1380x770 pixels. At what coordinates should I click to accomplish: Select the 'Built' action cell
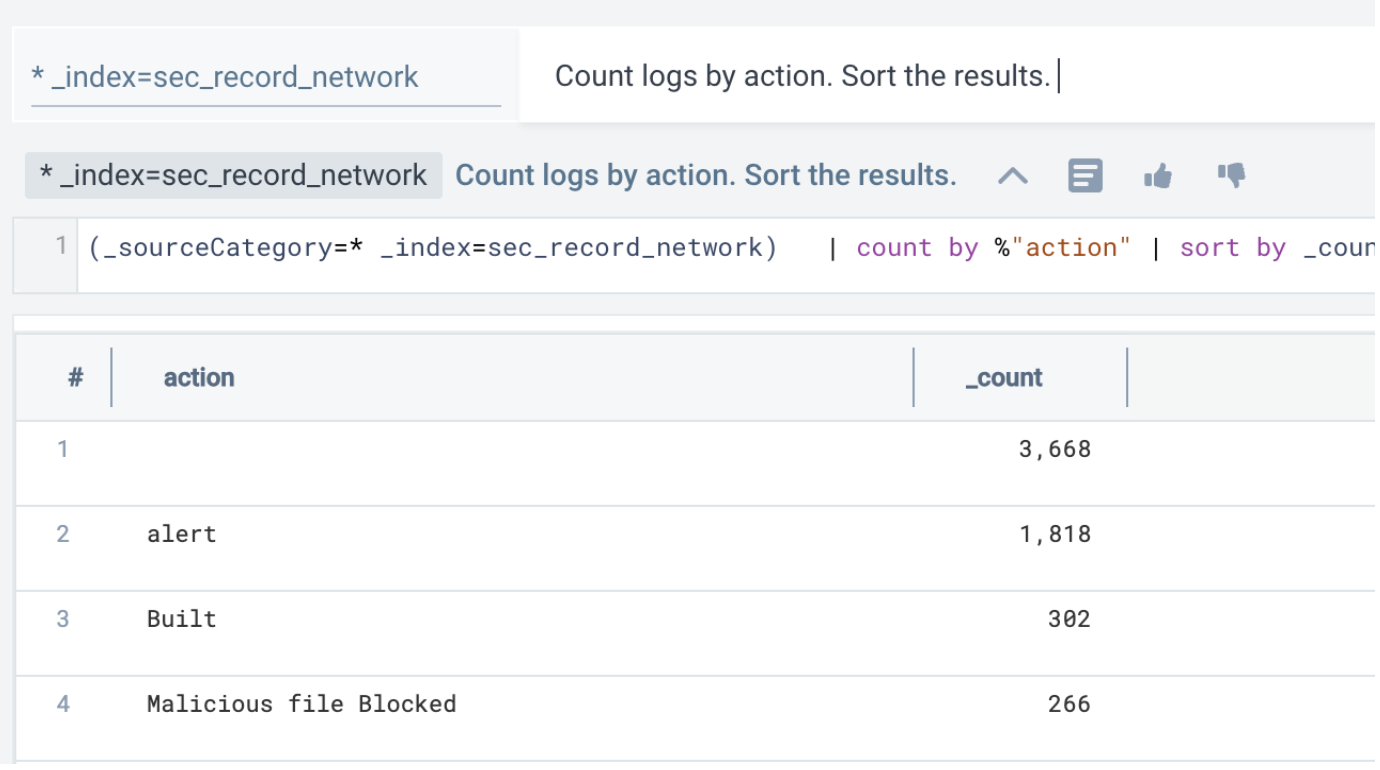(181, 619)
